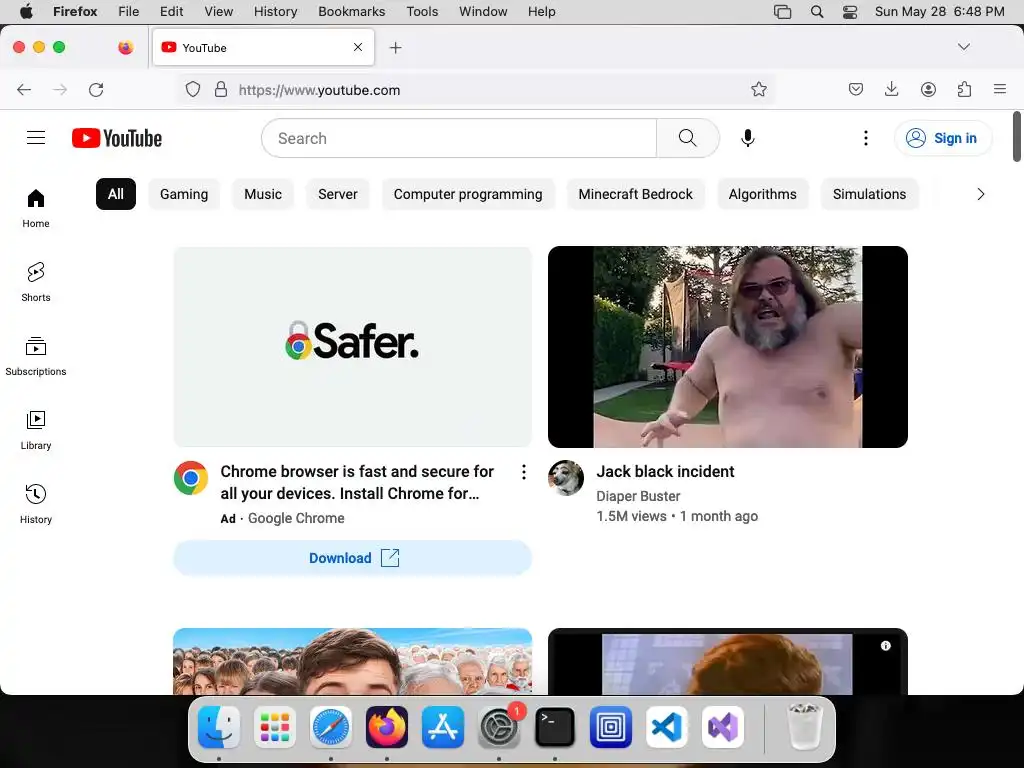Image resolution: width=1024 pixels, height=768 pixels.
Task: Open Diaper Buster channel name link
Action: 638,496
